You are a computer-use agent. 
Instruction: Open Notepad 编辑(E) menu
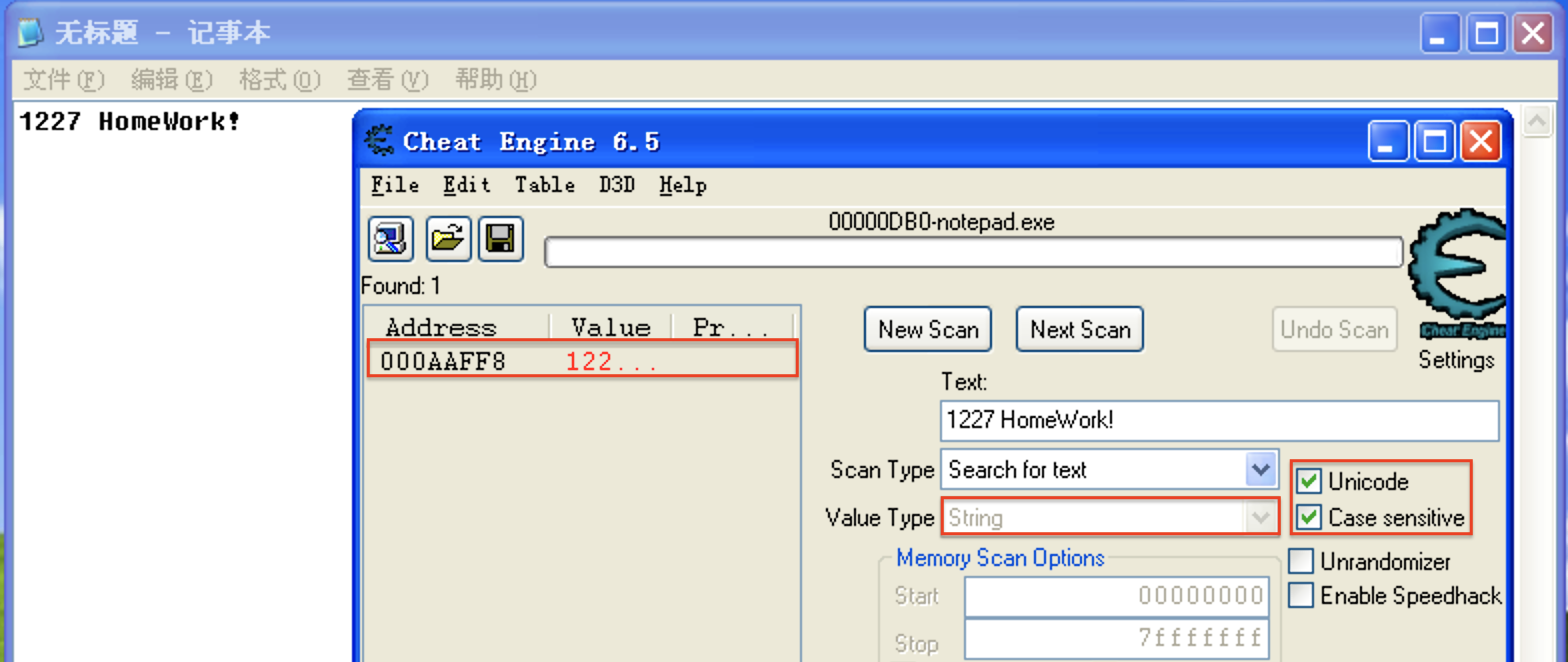[172, 80]
